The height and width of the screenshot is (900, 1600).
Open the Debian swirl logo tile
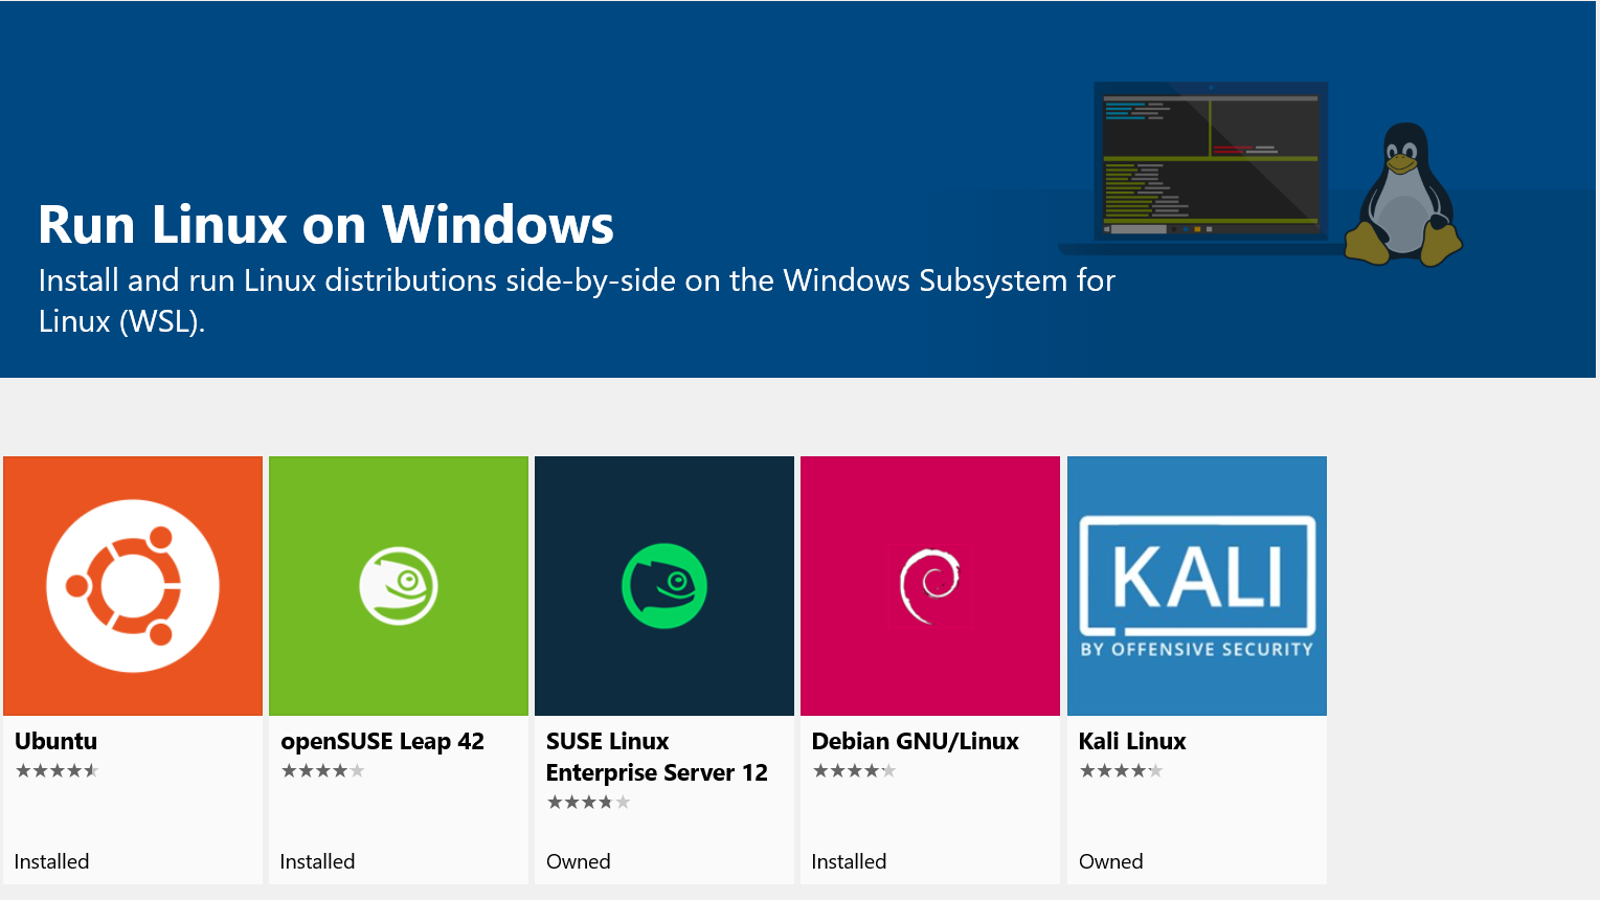930,586
